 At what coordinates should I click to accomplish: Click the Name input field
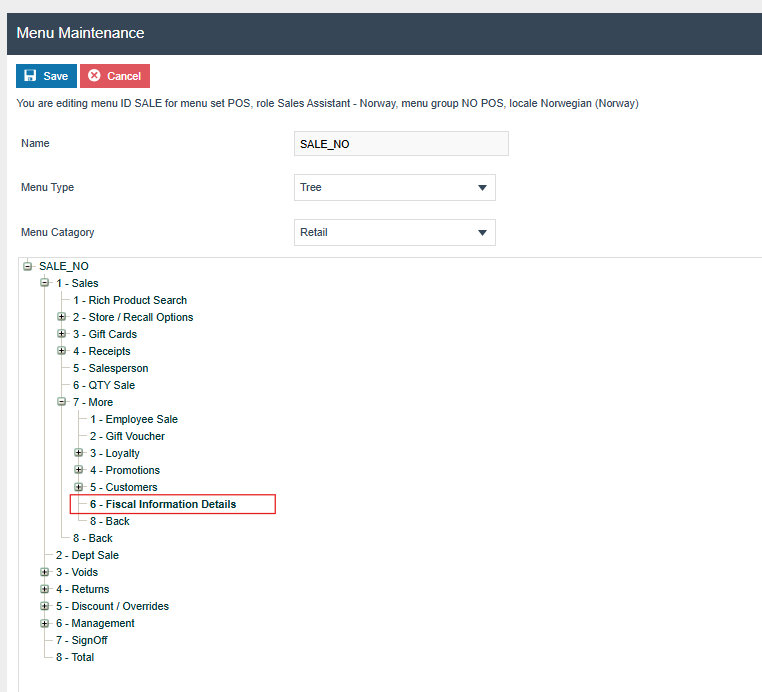click(401, 144)
